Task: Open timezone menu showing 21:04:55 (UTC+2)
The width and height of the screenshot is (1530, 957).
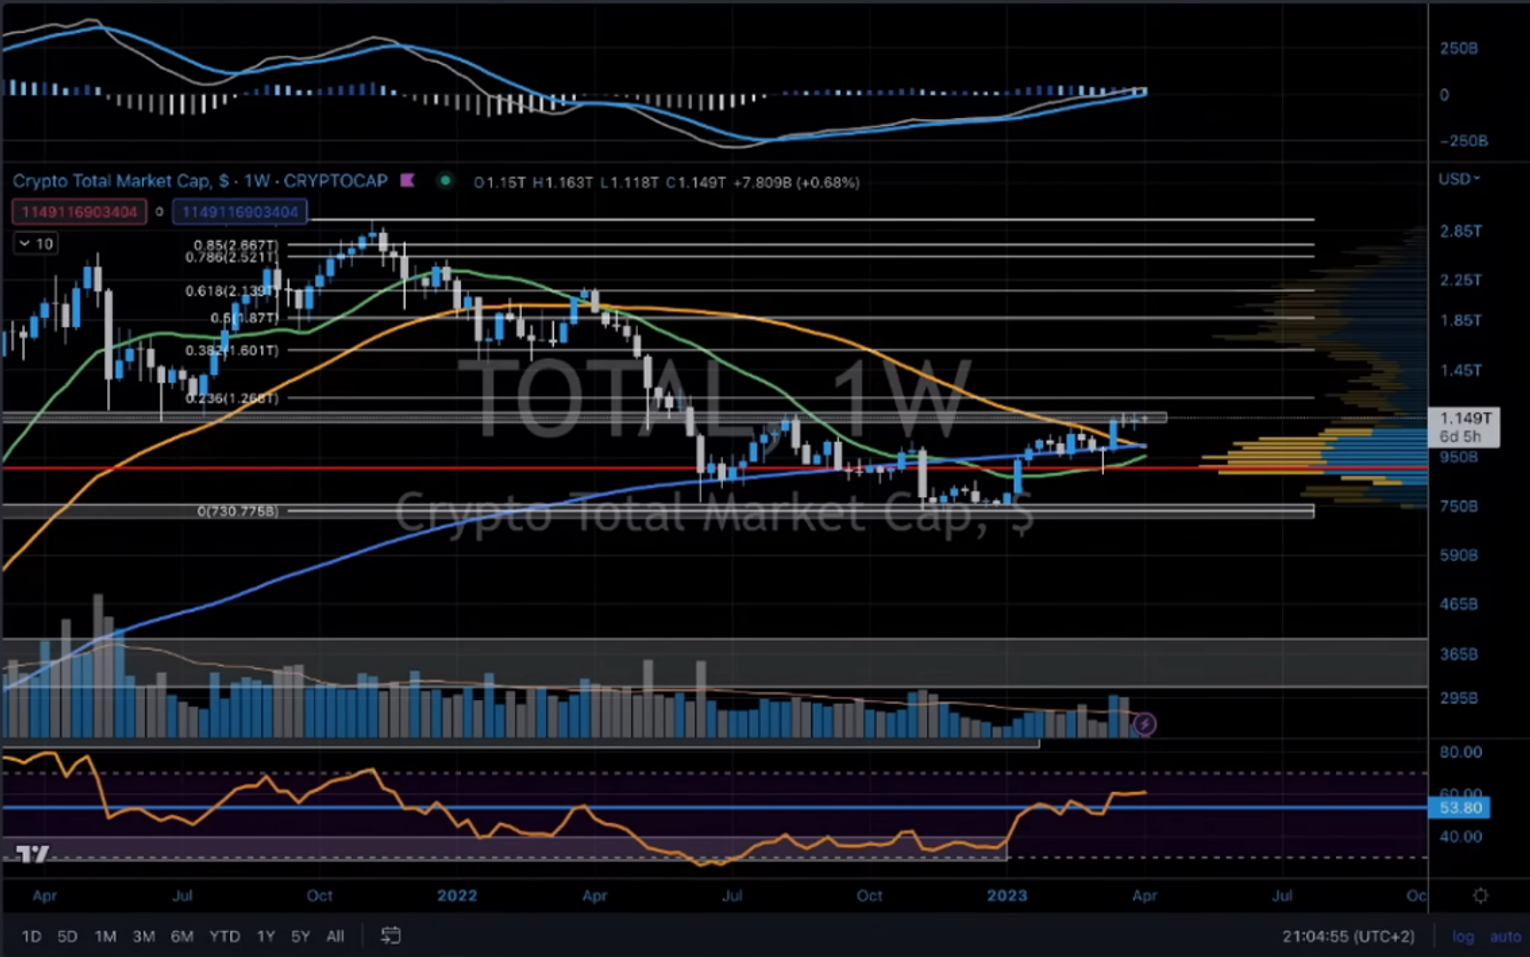Action: 1348,937
